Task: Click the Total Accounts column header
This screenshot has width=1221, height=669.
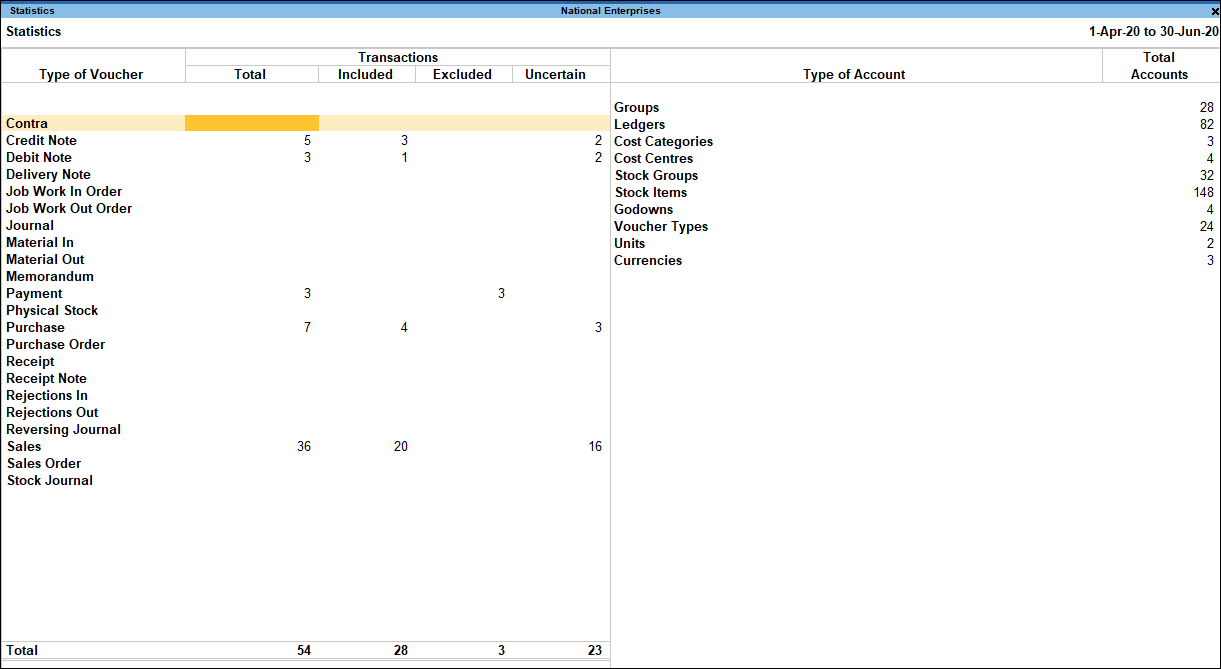Action: [x=1159, y=66]
